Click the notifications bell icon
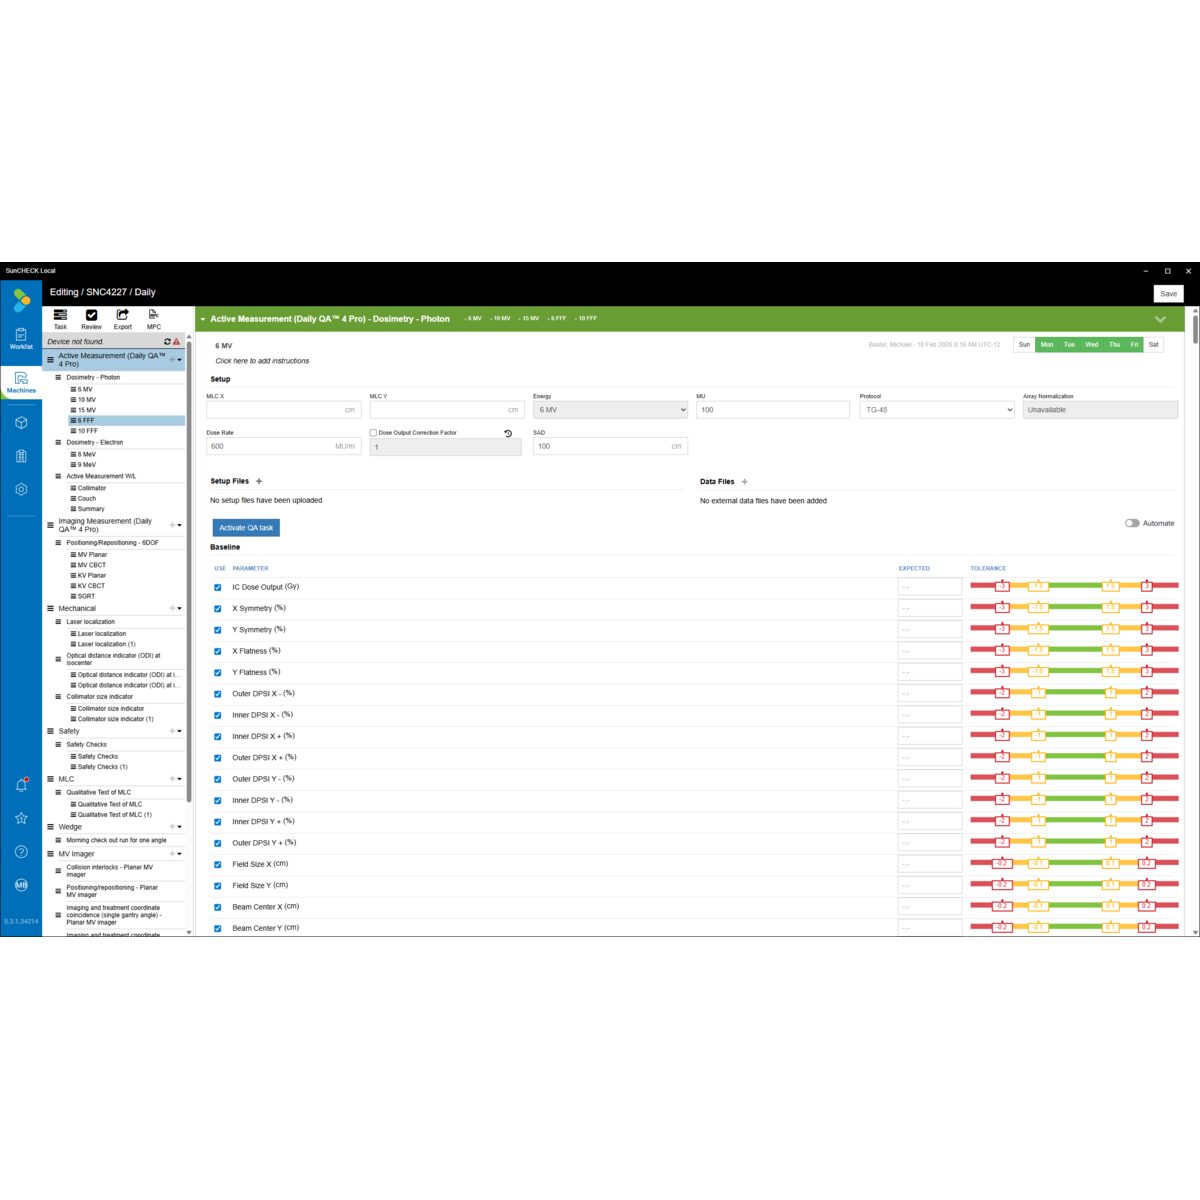Viewport: 1200px width, 1200px height. [21, 785]
